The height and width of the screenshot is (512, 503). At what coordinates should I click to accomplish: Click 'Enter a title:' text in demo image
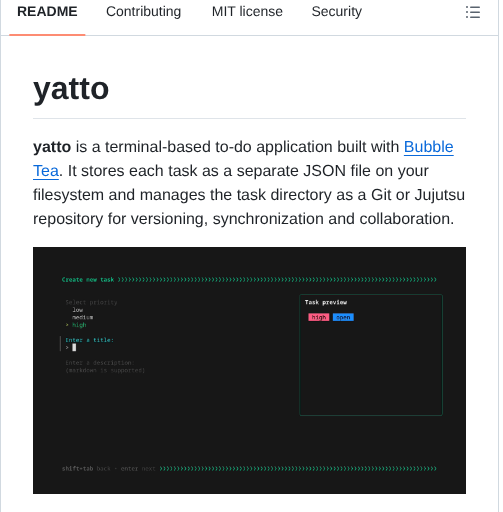coord(89,340)
